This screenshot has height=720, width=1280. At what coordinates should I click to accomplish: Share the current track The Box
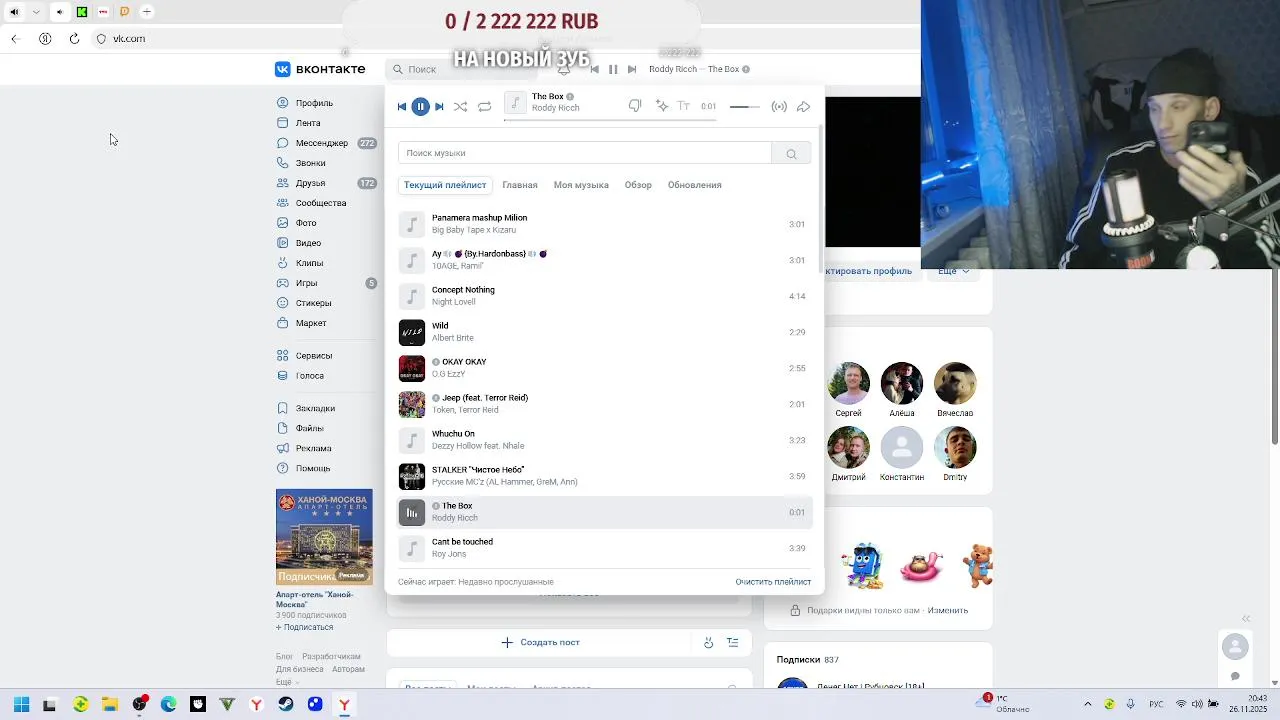[803, 106]
